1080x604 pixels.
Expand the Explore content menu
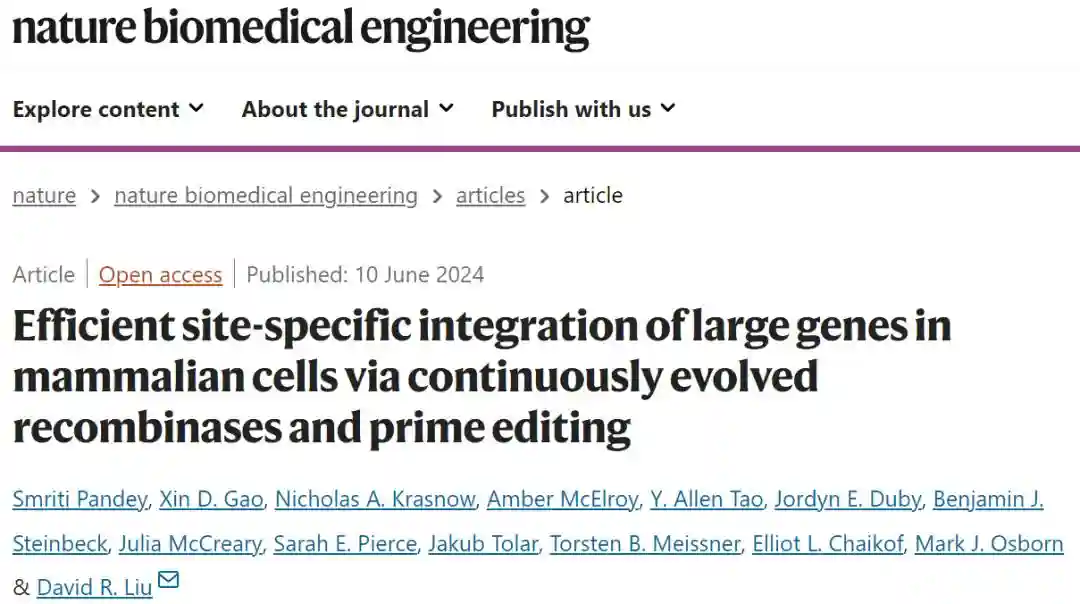point(108,109)
